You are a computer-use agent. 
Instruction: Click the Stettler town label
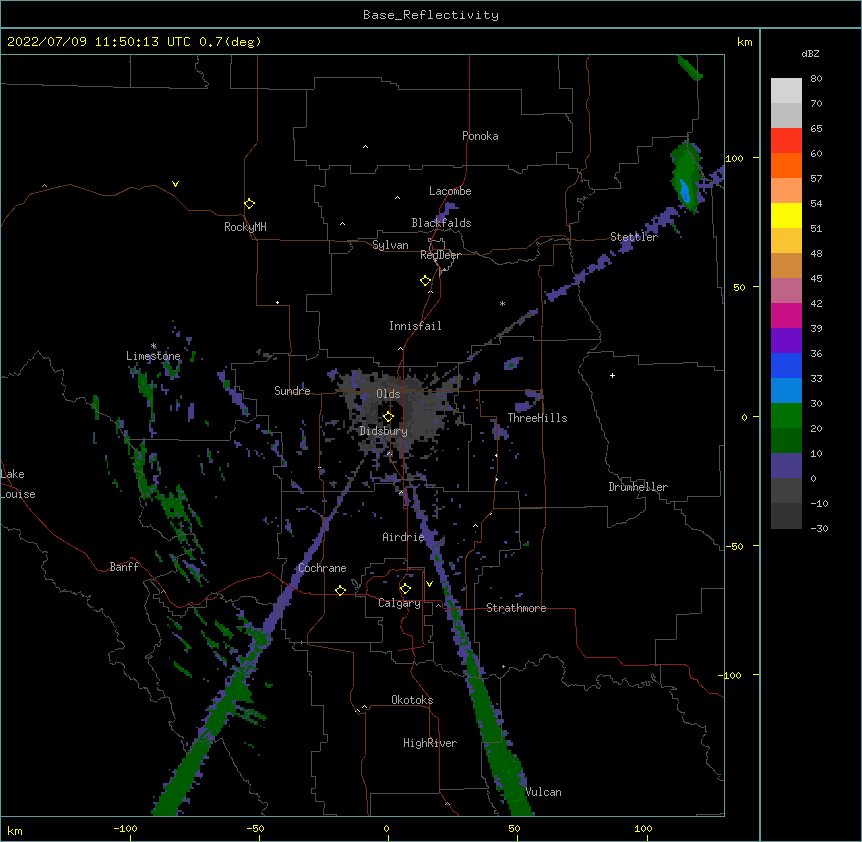(634, 237)
